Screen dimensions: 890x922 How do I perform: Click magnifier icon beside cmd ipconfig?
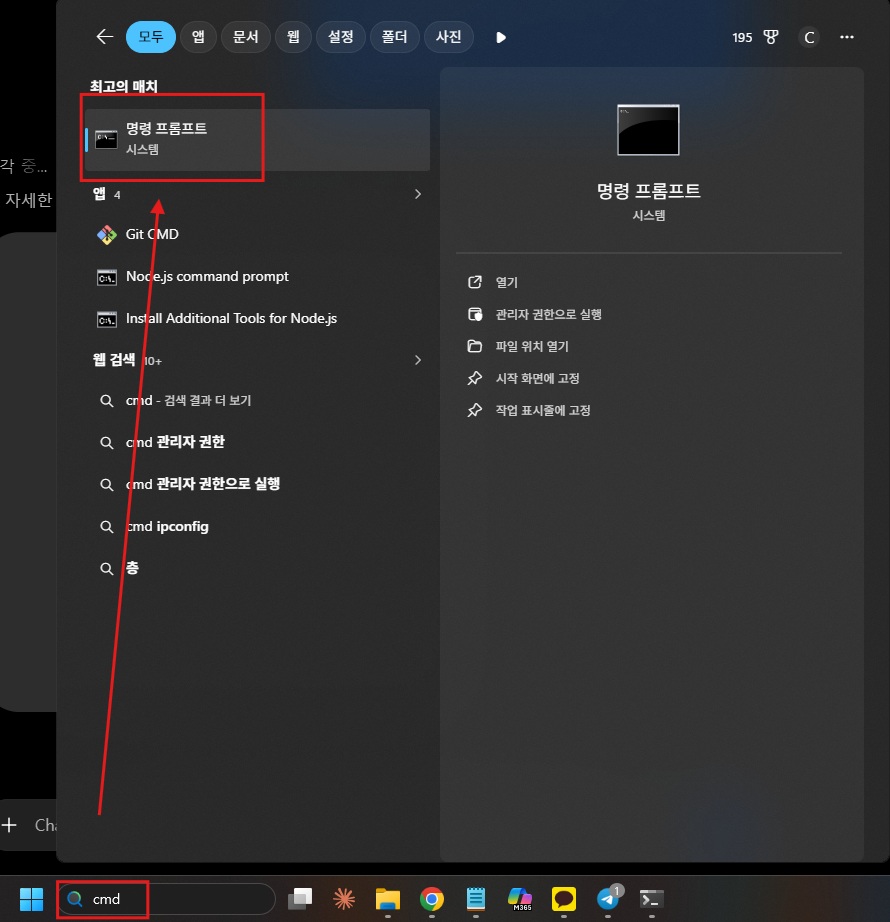pyautogui.click(x=106, y=527)
